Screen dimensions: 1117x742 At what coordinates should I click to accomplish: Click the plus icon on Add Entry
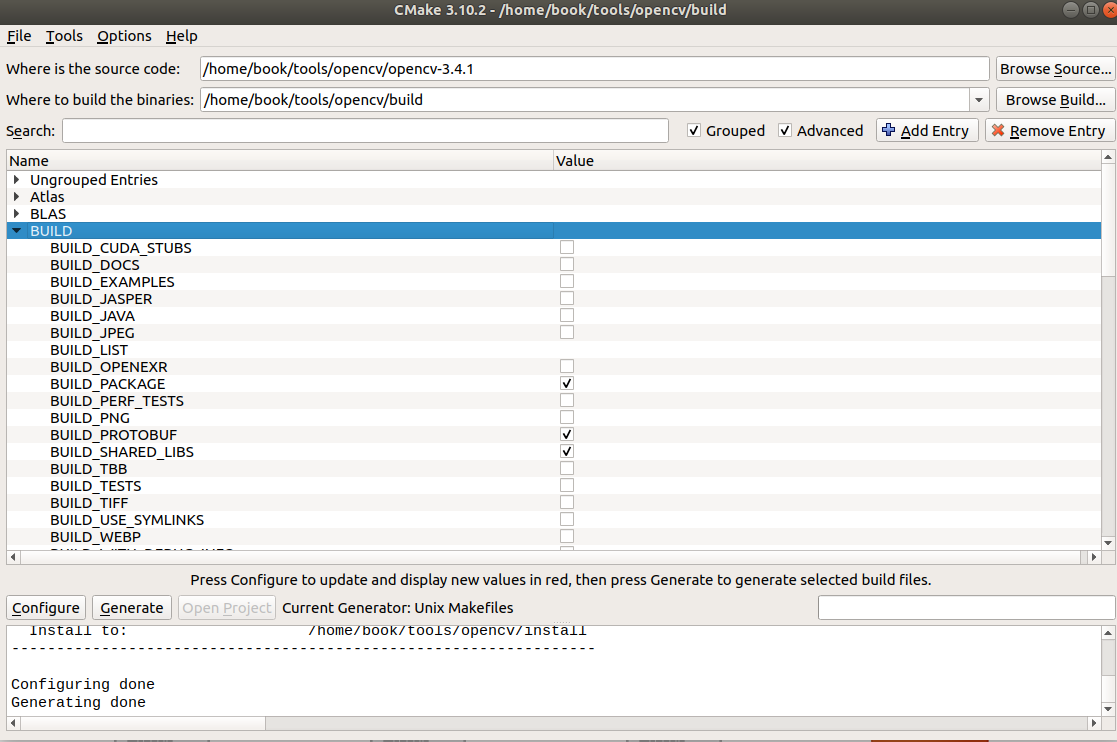pyautogui.click(x=888, y=130)
